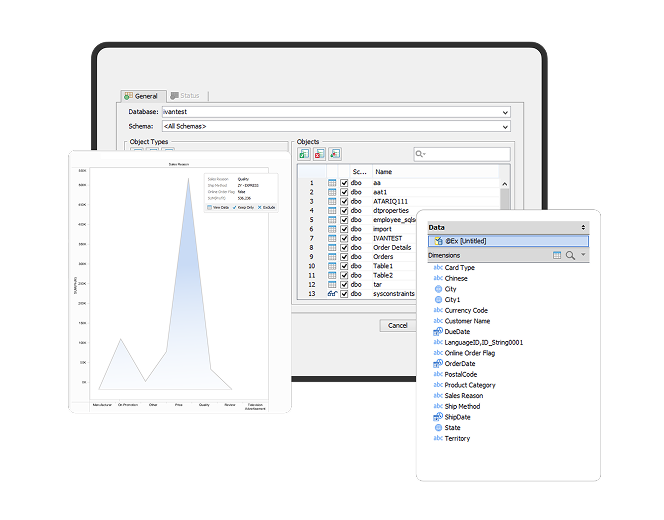Click the objects list scrollbar thumb
This screenshot has height=520, width=664.
pyautogui.click(x=504, y=199)
